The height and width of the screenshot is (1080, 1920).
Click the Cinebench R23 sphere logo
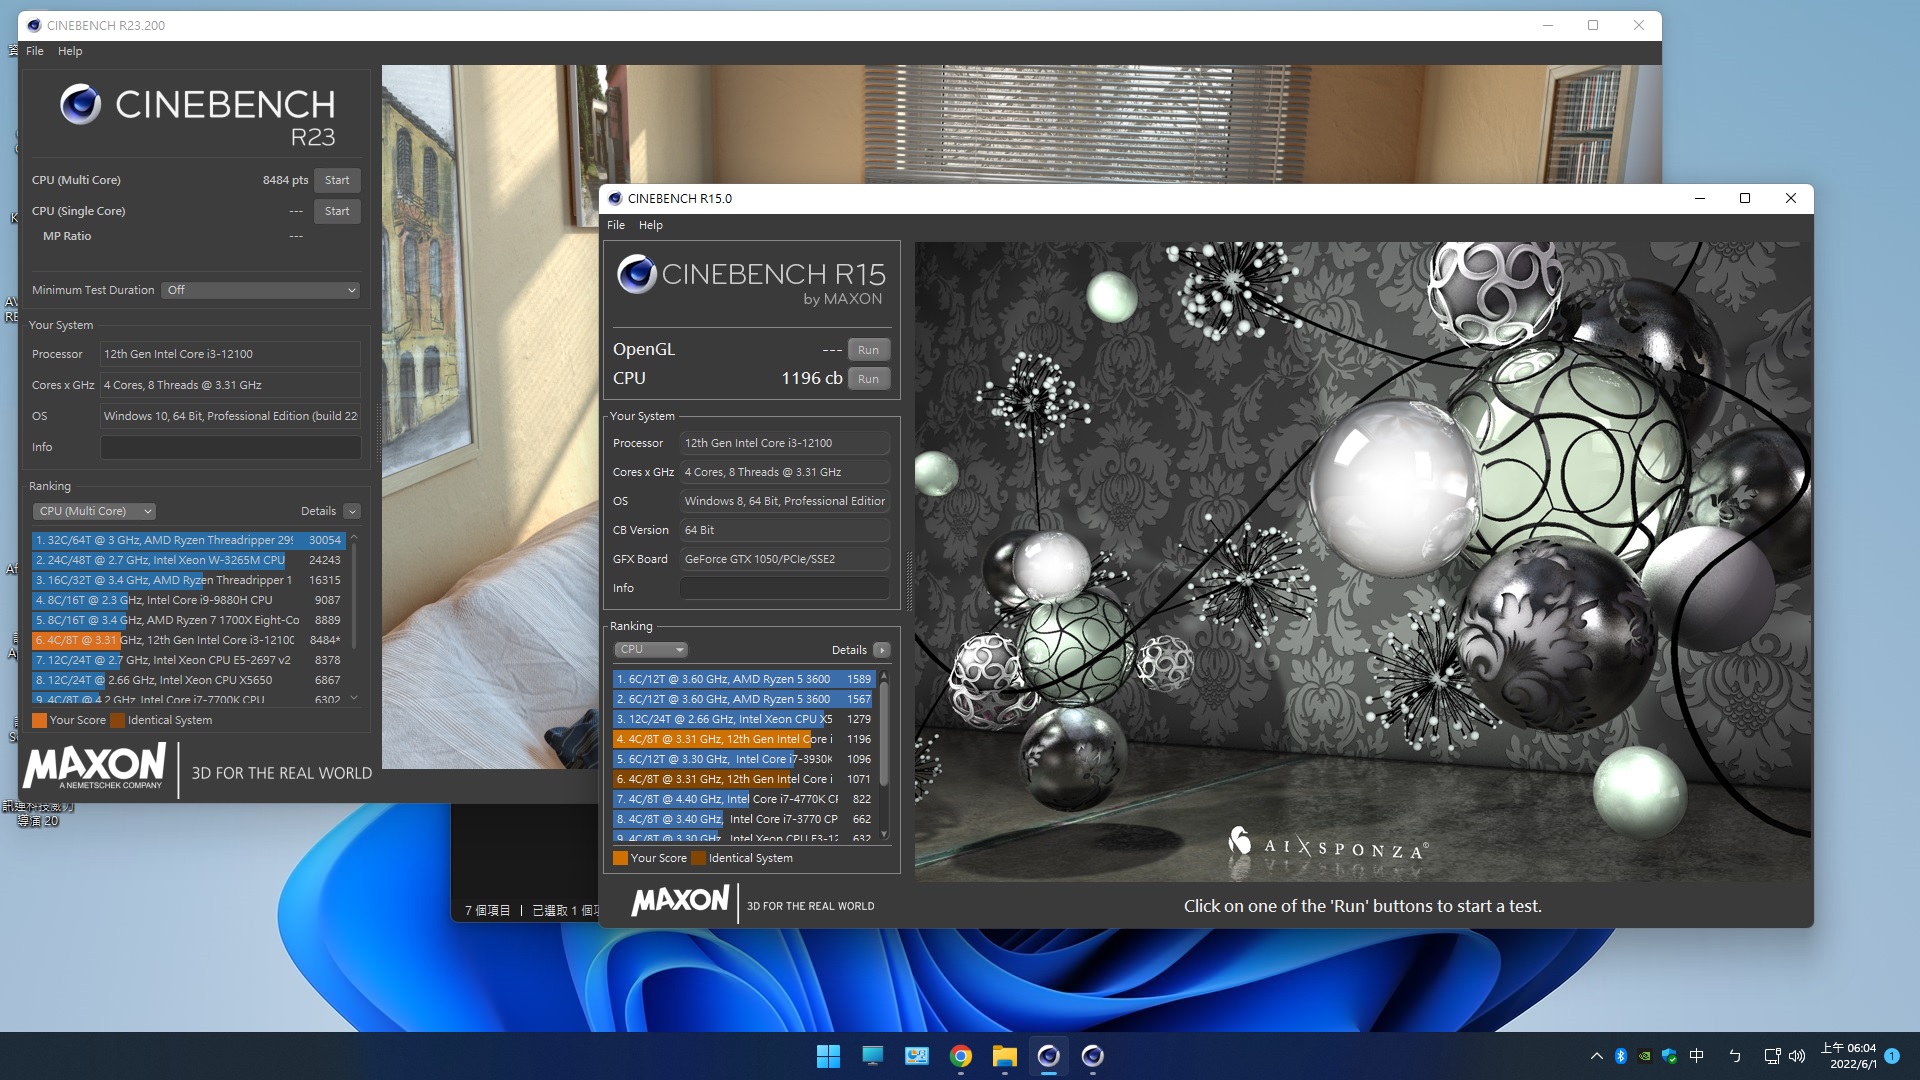point(80,104)
